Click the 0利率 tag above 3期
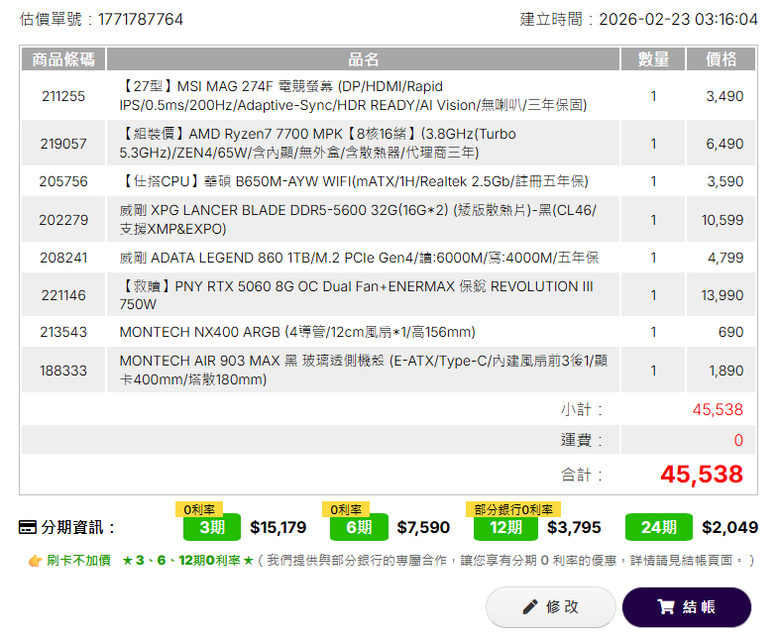The image size is (780, 641). coord(199,509)
